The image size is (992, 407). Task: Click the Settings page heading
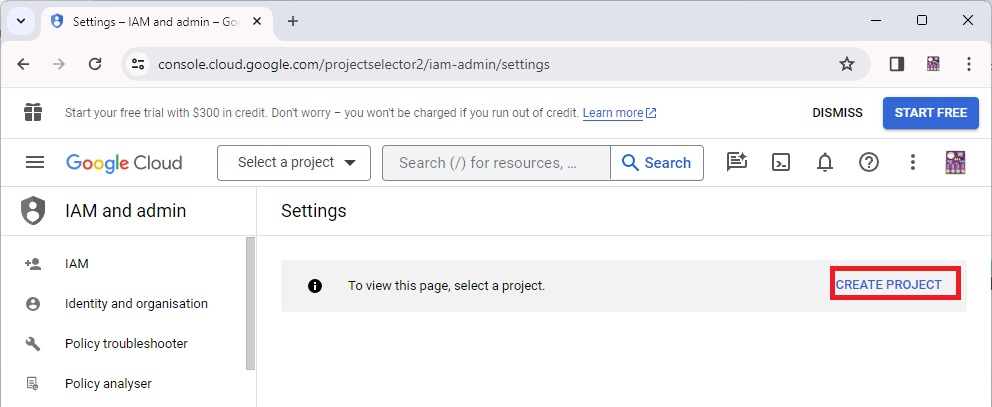[x=314, y=211]
